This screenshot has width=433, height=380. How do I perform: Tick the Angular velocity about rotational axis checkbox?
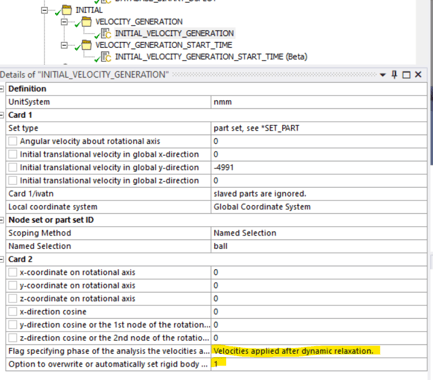click(x=13, y=141)
